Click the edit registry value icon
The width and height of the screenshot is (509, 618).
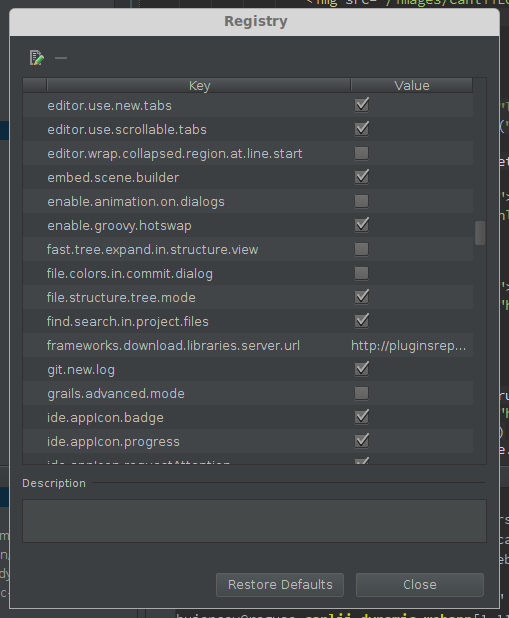coord(37,58)
